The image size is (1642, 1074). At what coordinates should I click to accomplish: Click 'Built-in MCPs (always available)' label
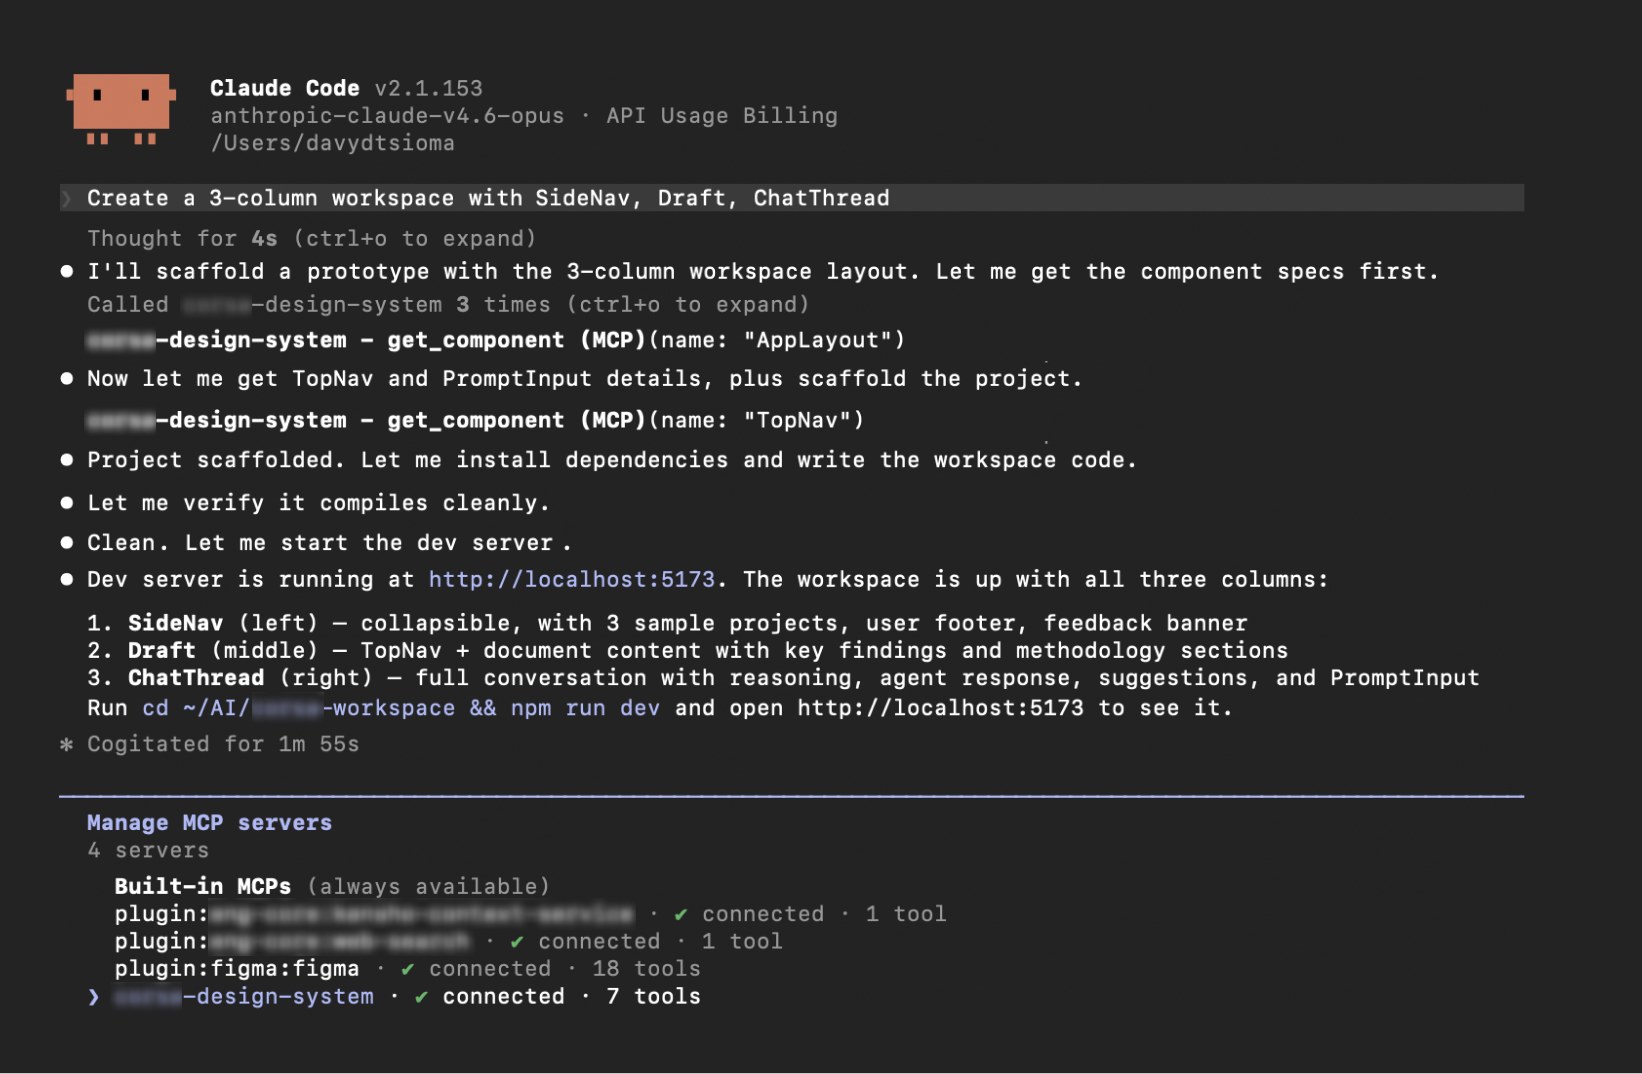332,887
